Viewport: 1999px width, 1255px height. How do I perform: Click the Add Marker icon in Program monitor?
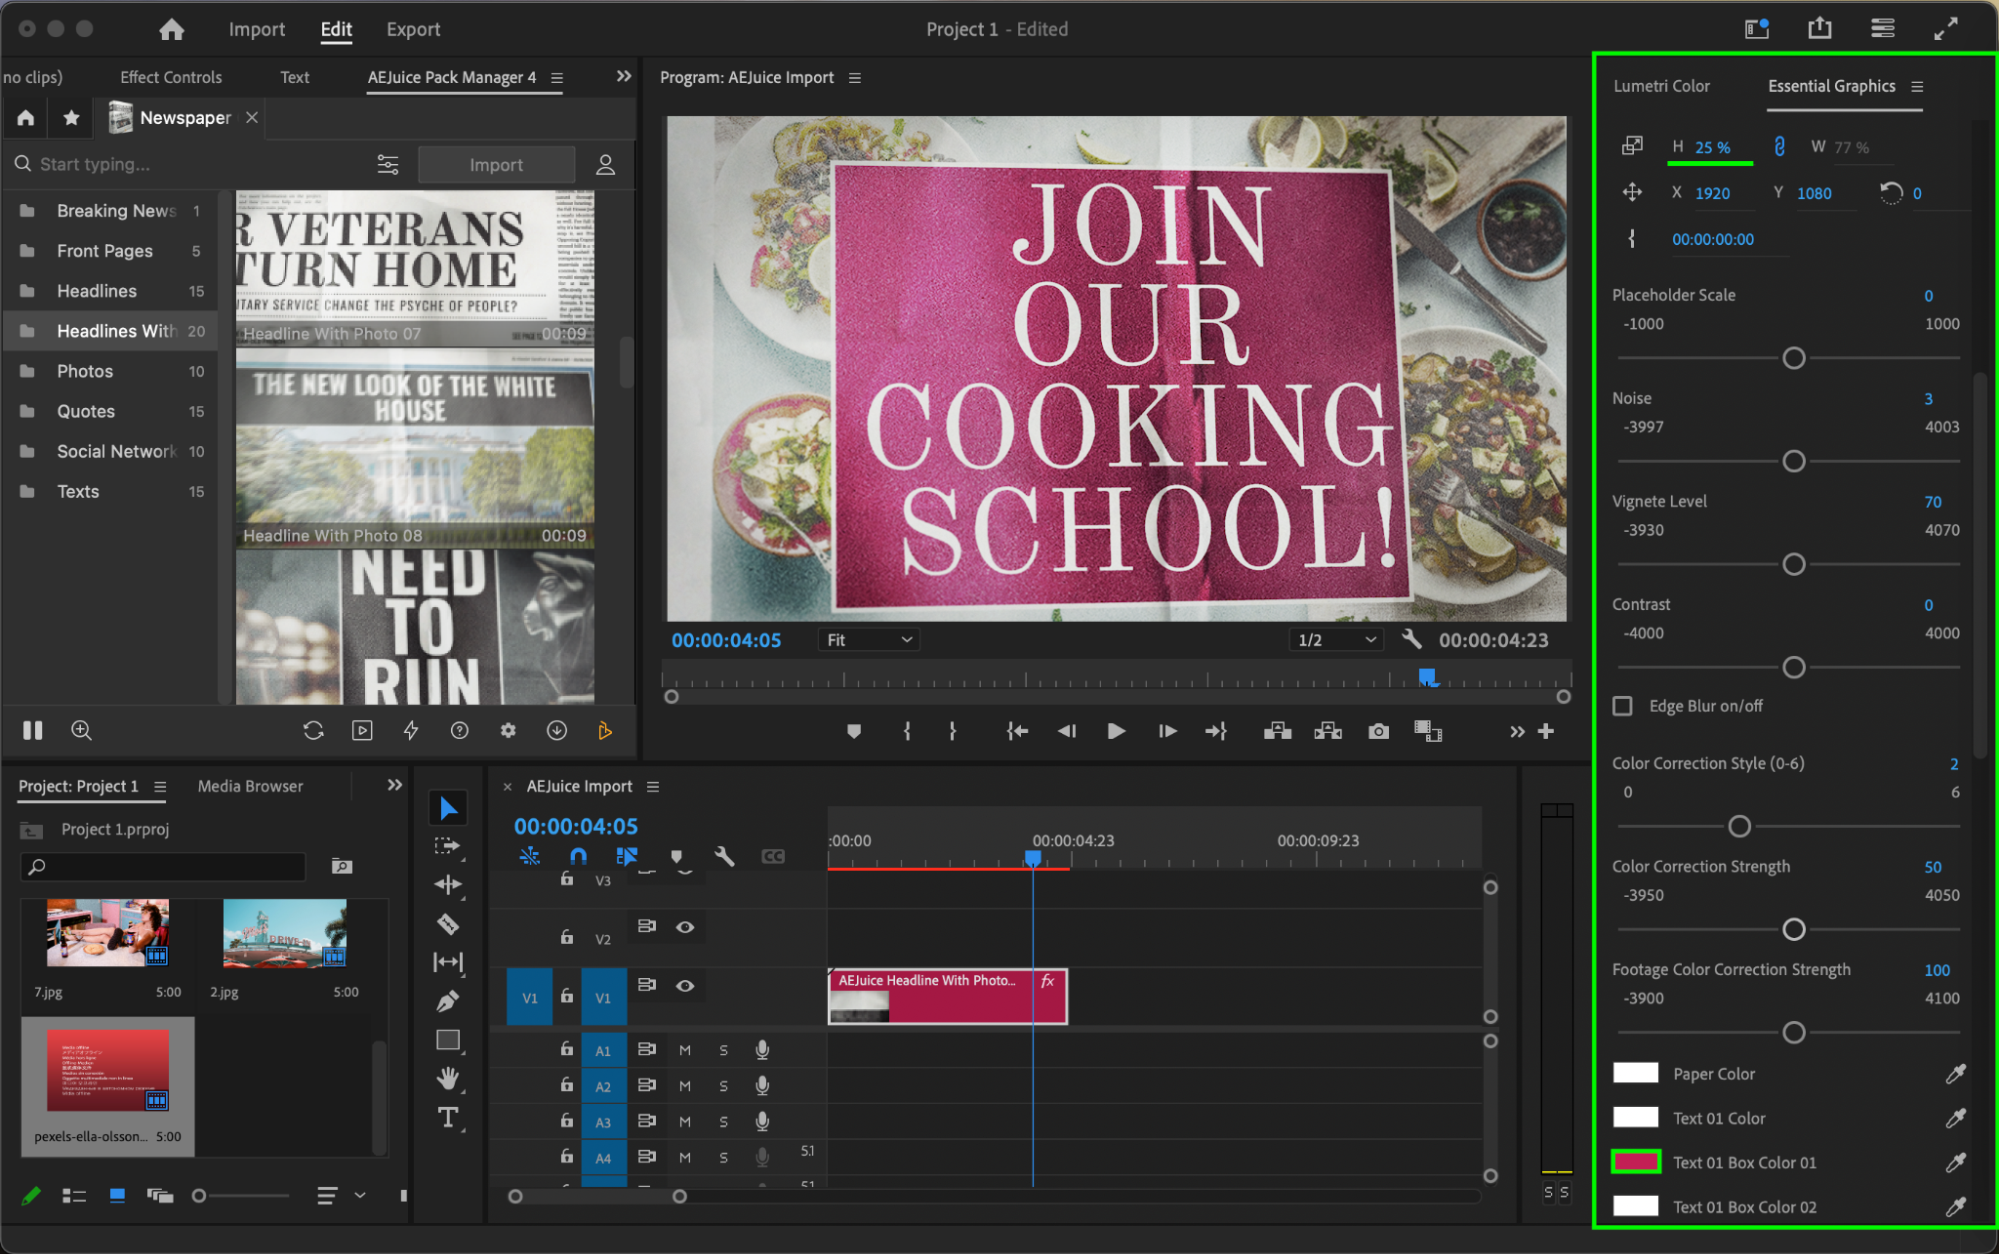(853, 731)
